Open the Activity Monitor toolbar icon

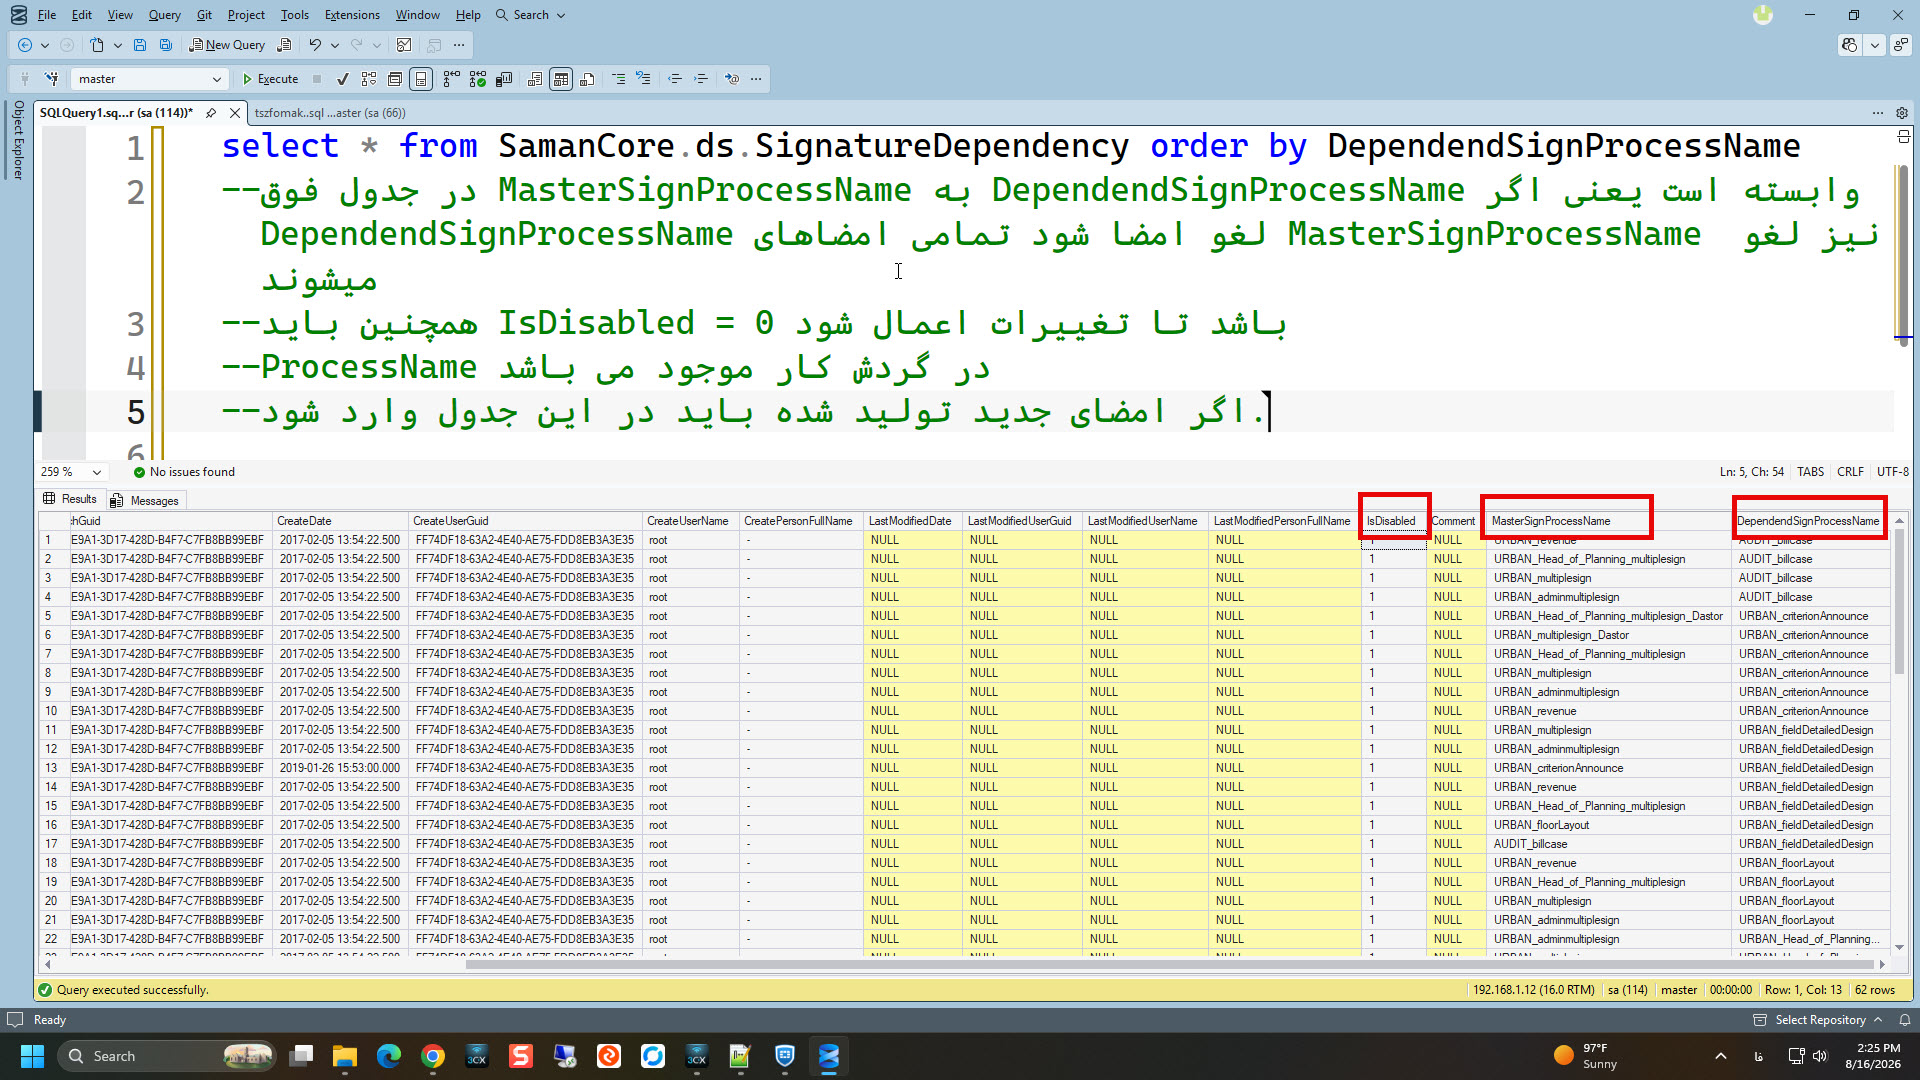coord(404,45)
